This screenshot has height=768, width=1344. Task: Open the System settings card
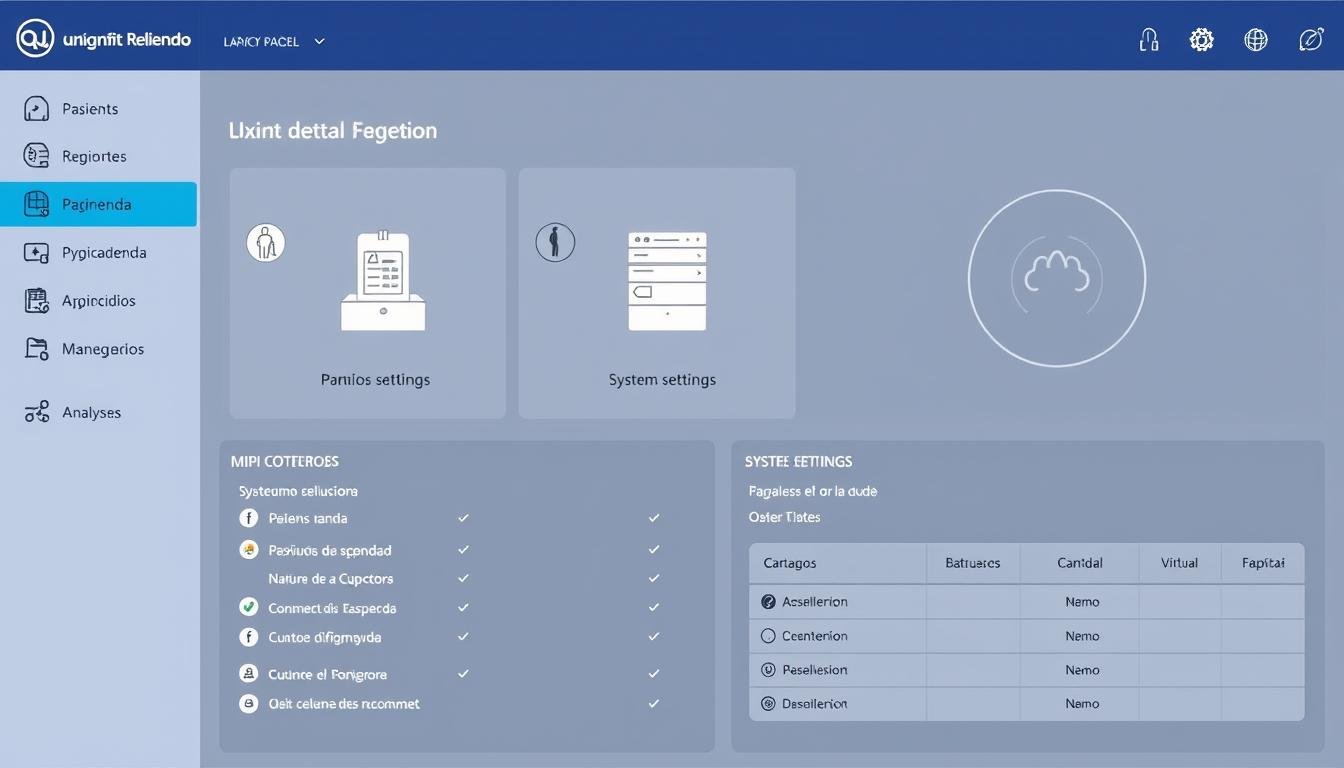coord(657,293)
